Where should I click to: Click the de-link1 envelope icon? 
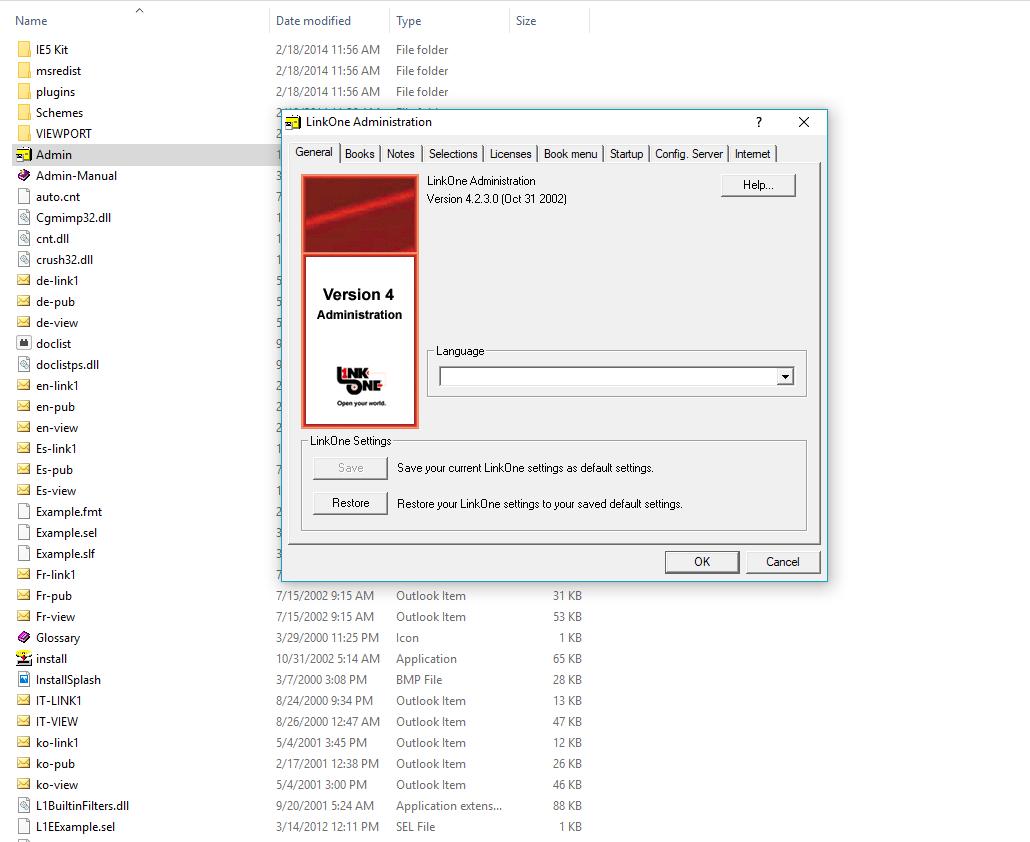pyautogui.click(x=24, y=280)
